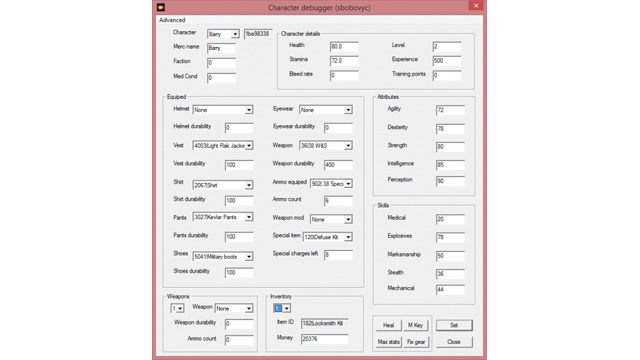Click the Close button
This screenshot has width=640, height=360.
click(x=454, y=342)
